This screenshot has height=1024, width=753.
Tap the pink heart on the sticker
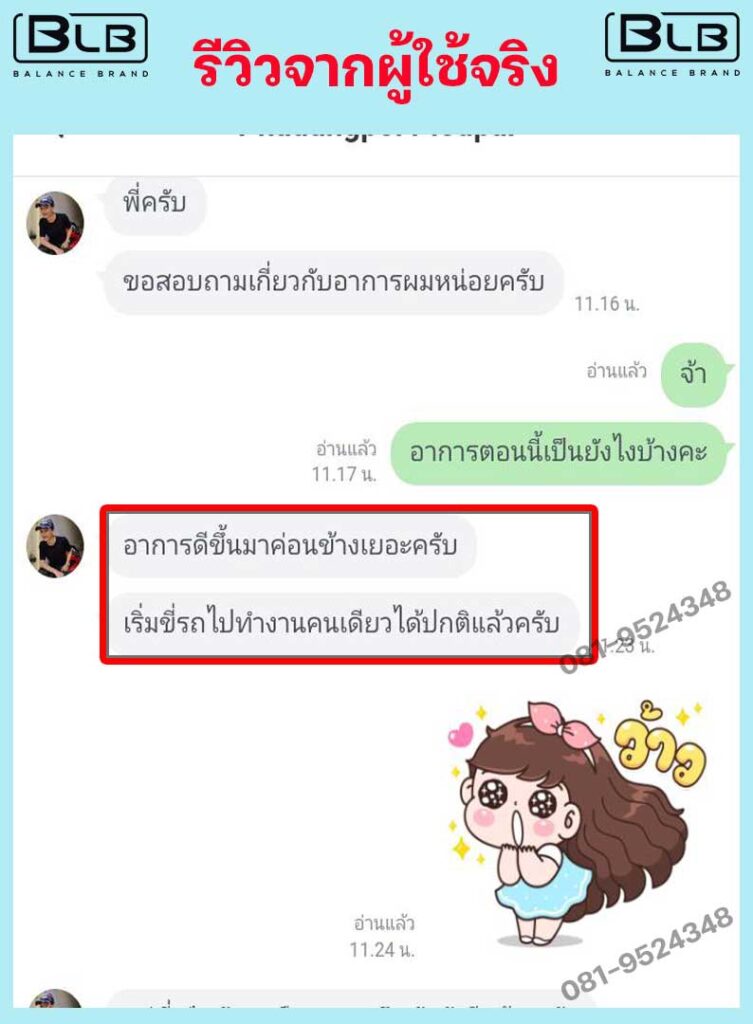(460, 734)
